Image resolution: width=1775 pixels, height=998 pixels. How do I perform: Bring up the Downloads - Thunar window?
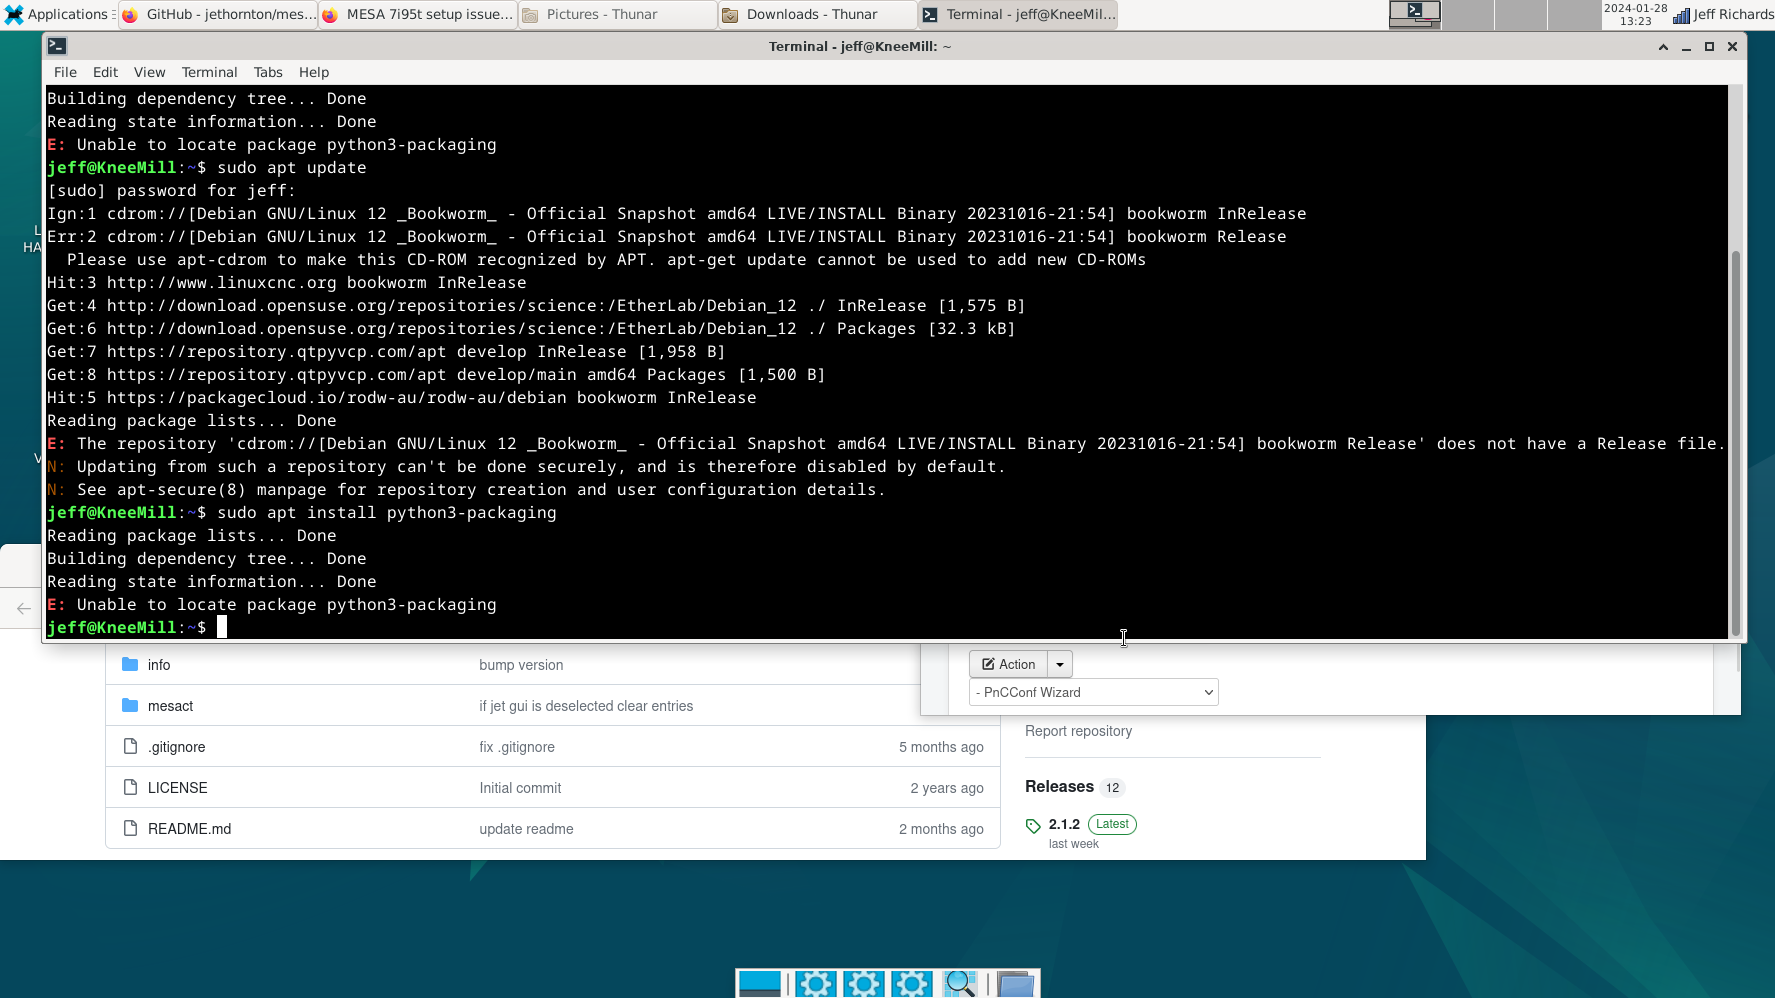pos(818,14)
